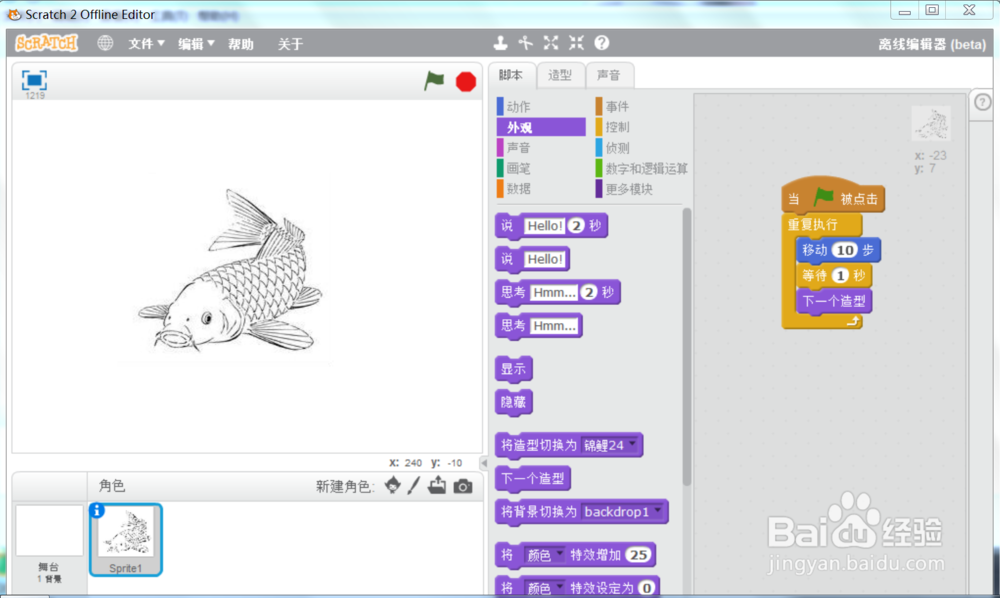Take a sprite photo with the camera icon
1000x598 pixels.
point(462,487)
